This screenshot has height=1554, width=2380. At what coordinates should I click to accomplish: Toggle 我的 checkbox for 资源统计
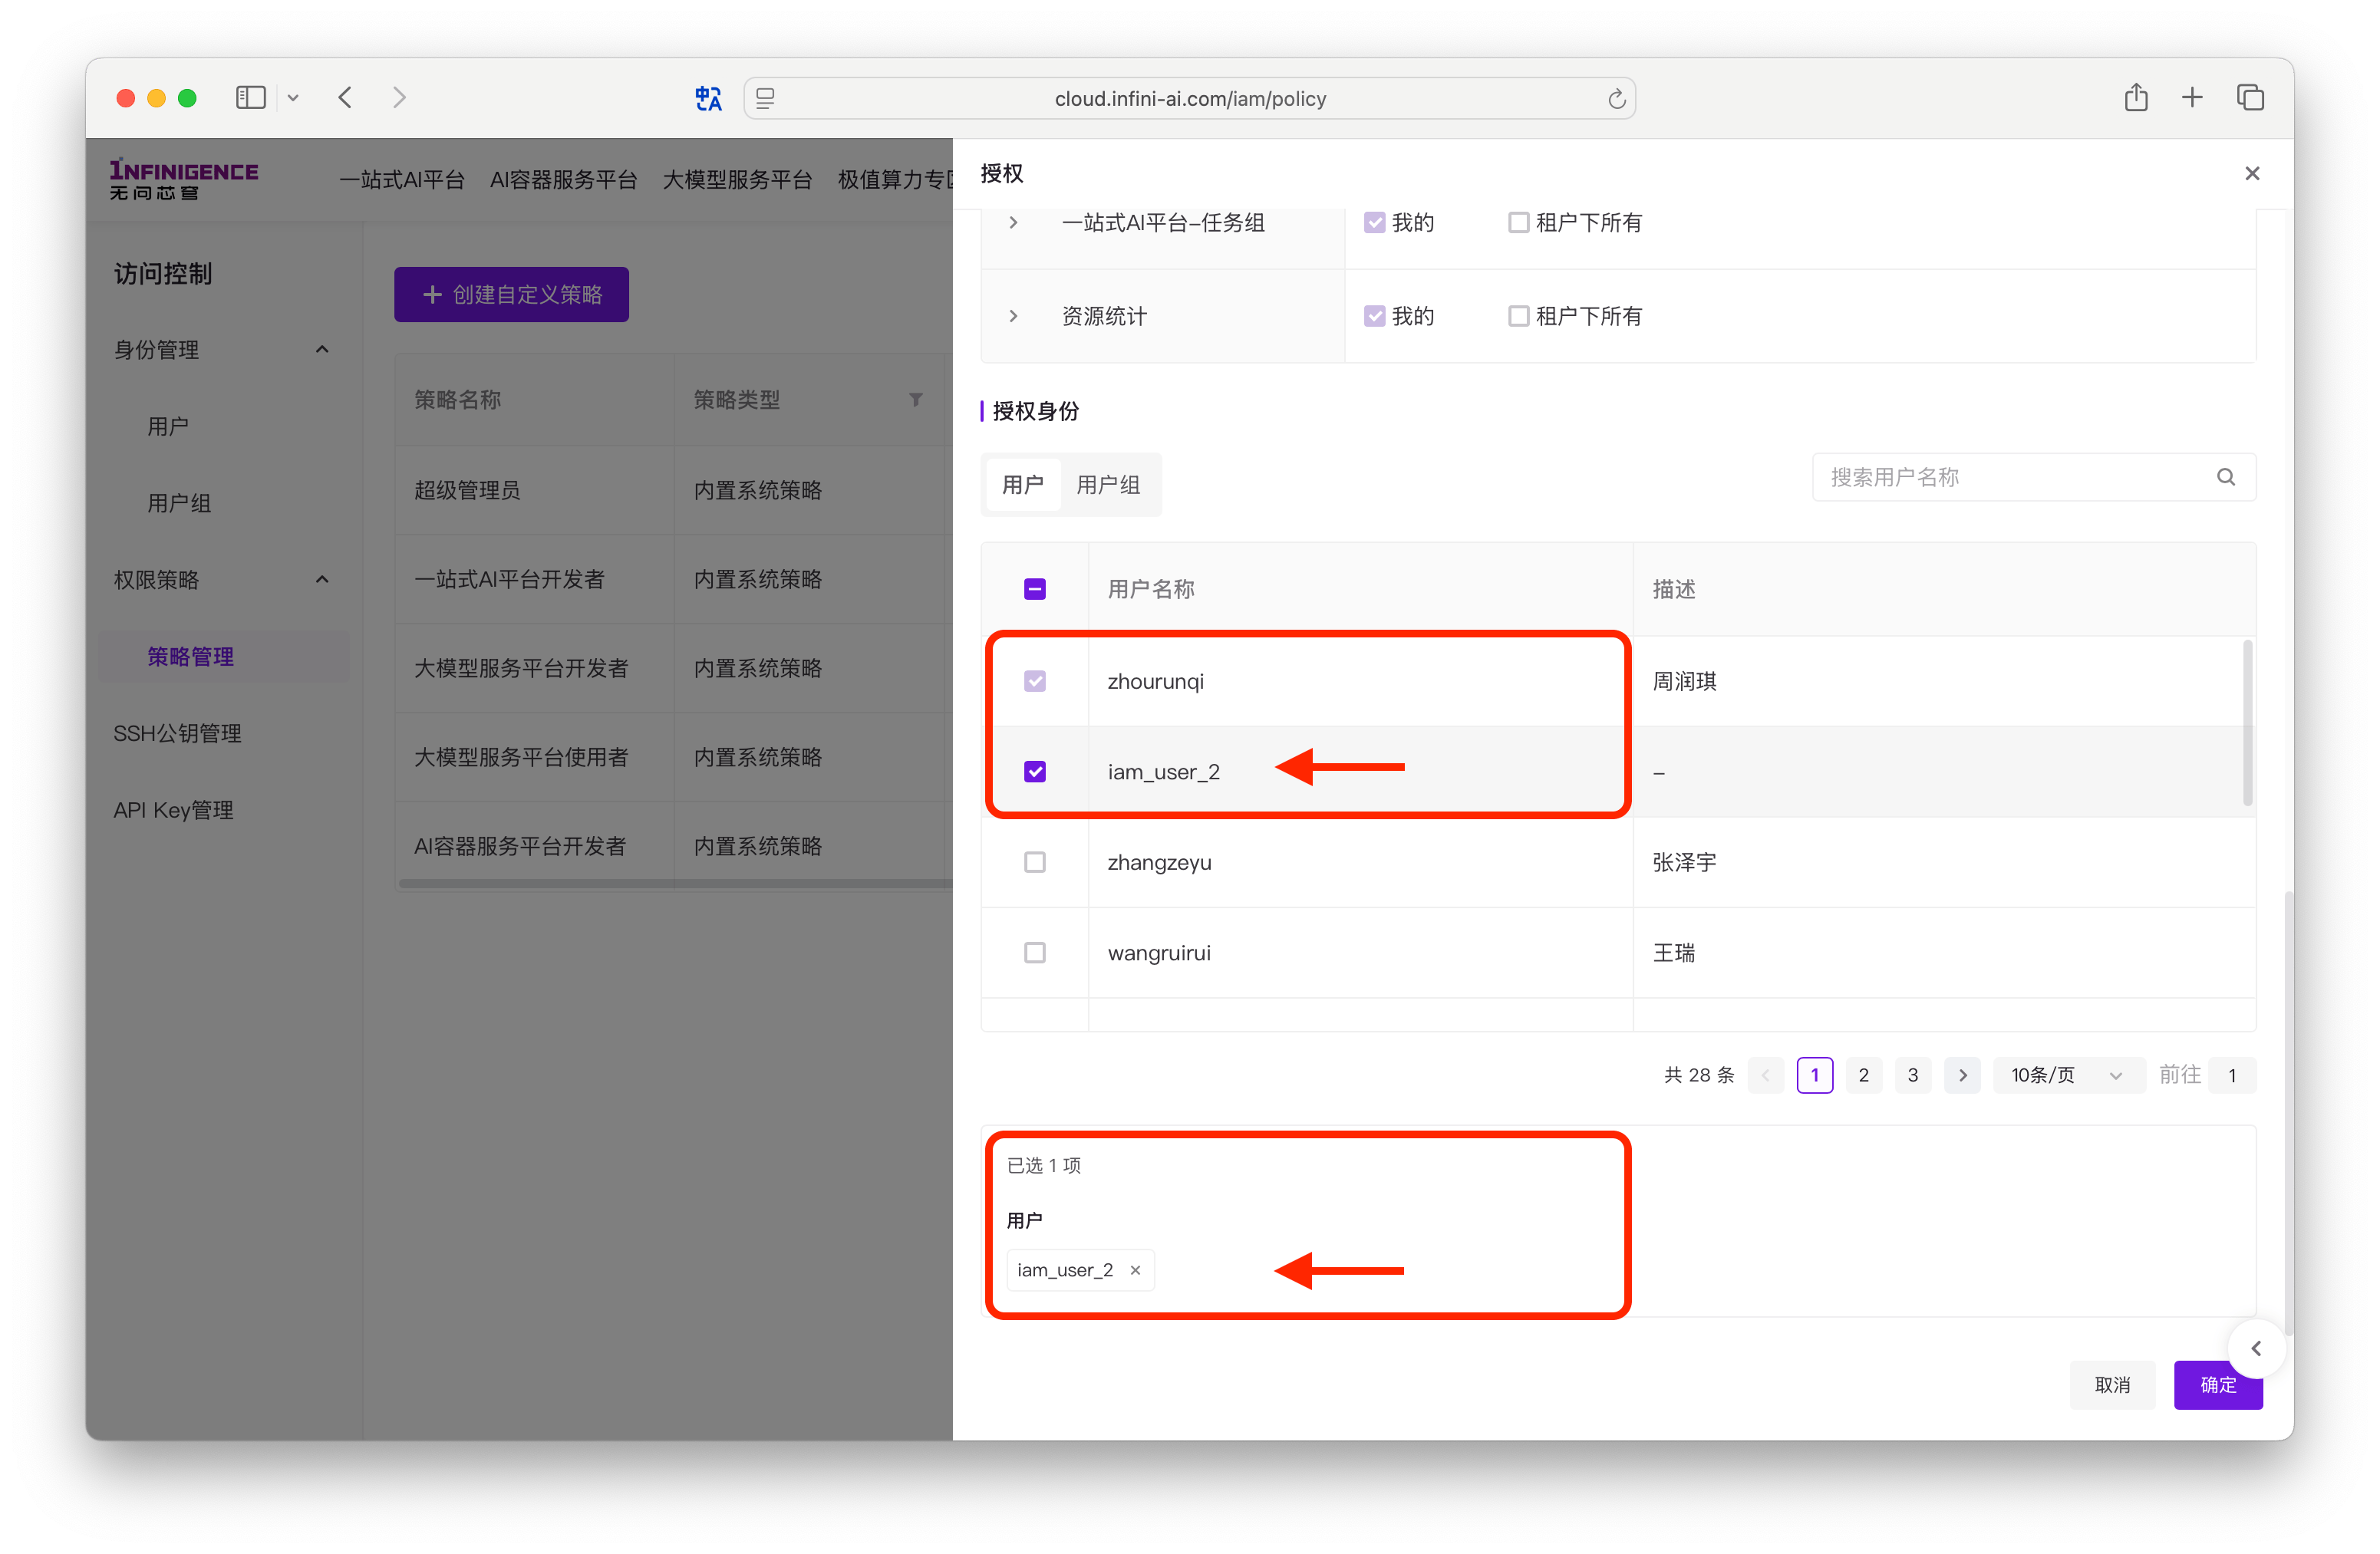1374,316
